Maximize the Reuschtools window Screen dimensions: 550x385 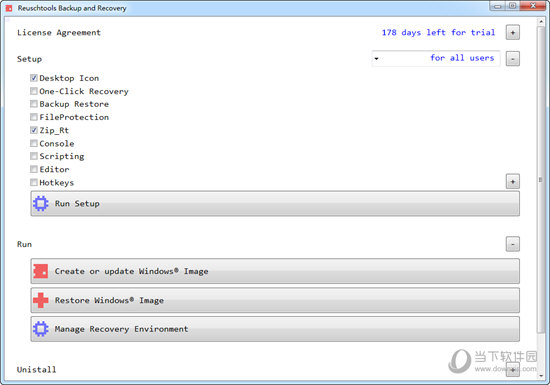pyautogui.click(x=512, y=6)
